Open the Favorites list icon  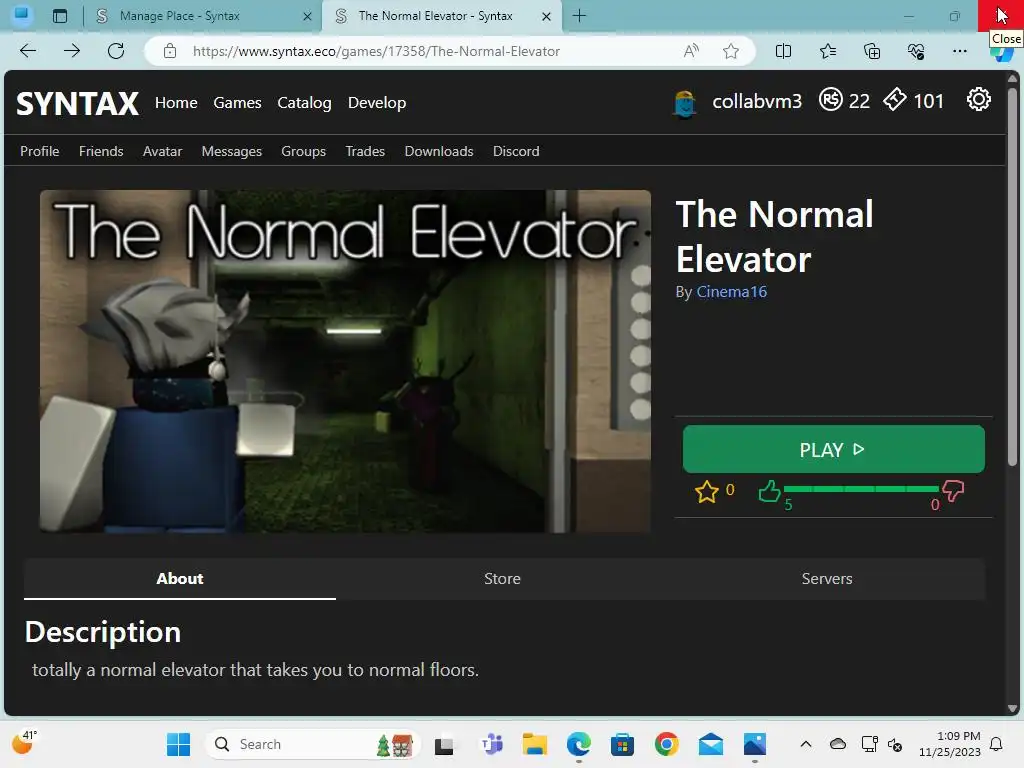[827, 51]
